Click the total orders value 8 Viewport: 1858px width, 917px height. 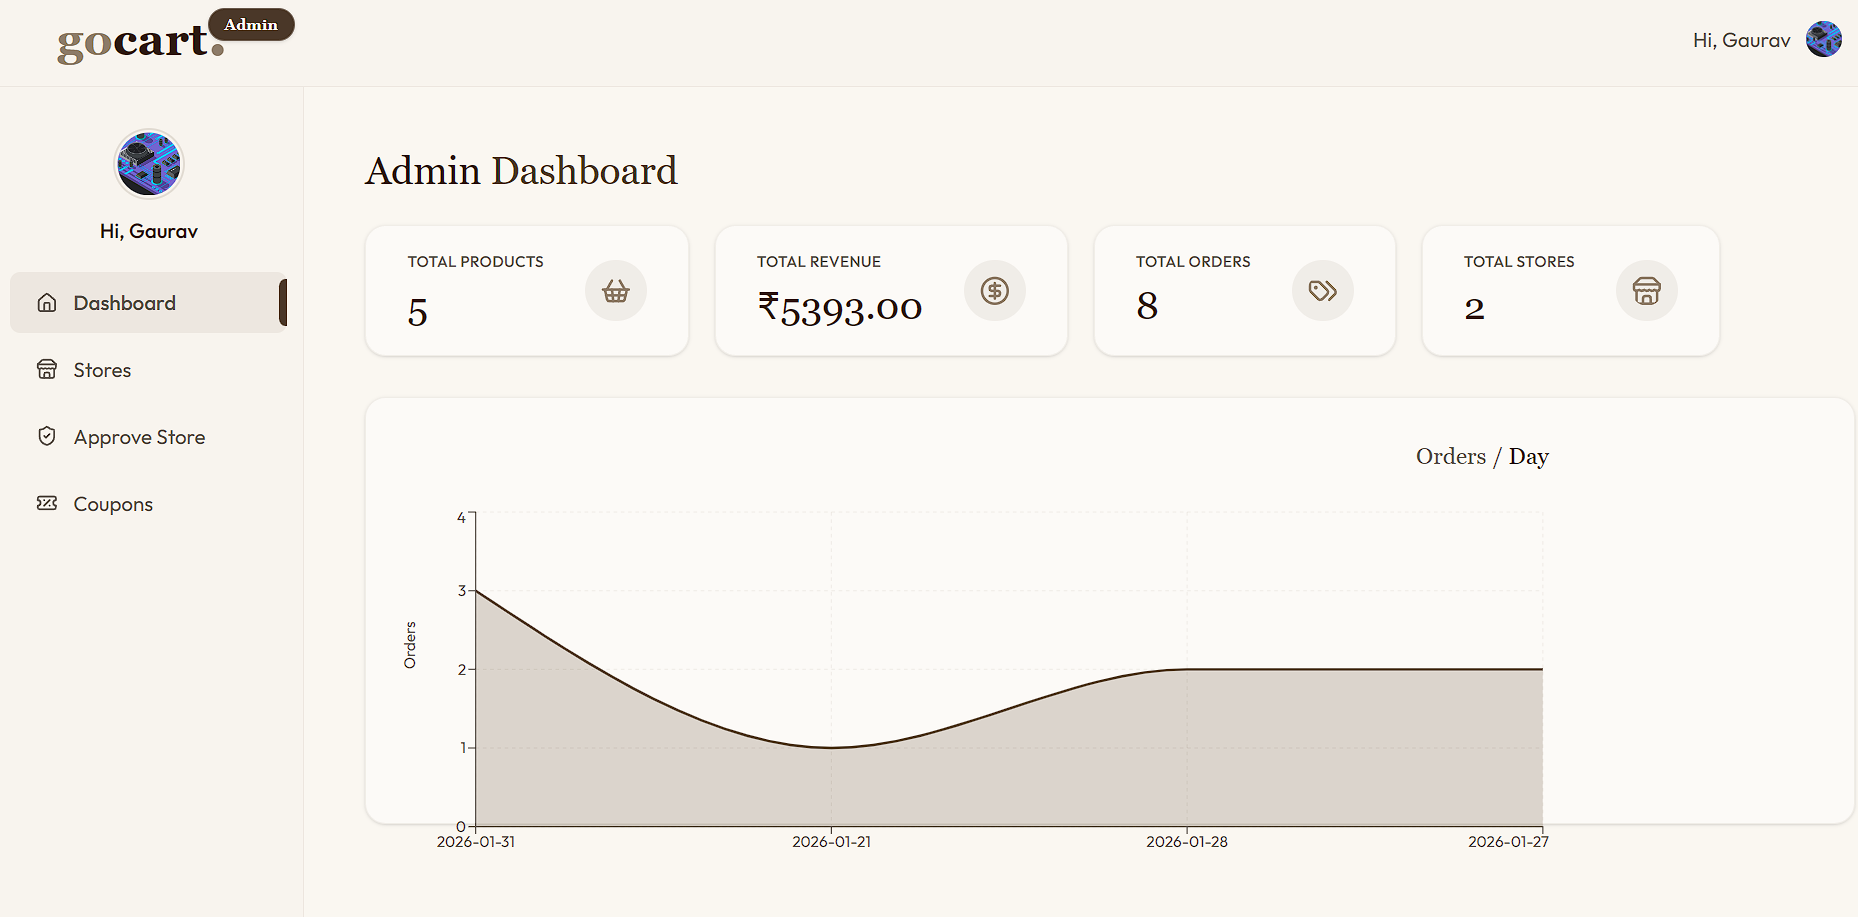click(x=1147, y=306)
